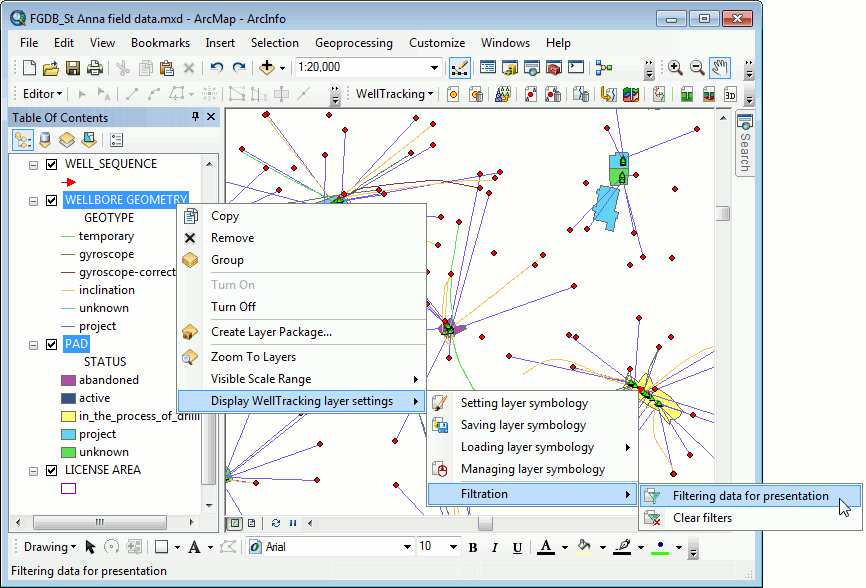Viewport: 866px width, 588px height.
Task: Click the Refresh map view icon
Action: pos(276,523)
